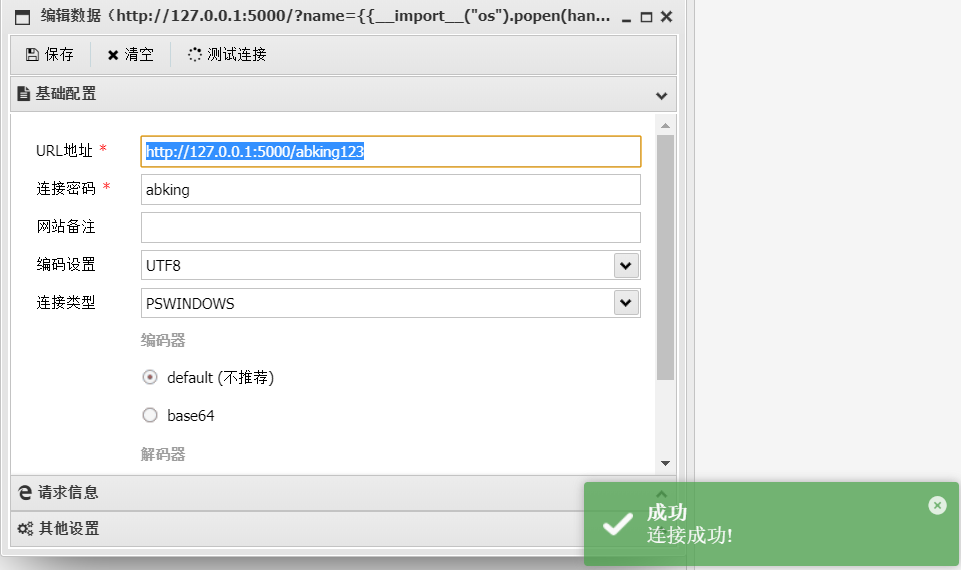Viewport: 961px width, 570px height.
Task: Click the 编辑数据 window title text
Action: coord(325,16)
